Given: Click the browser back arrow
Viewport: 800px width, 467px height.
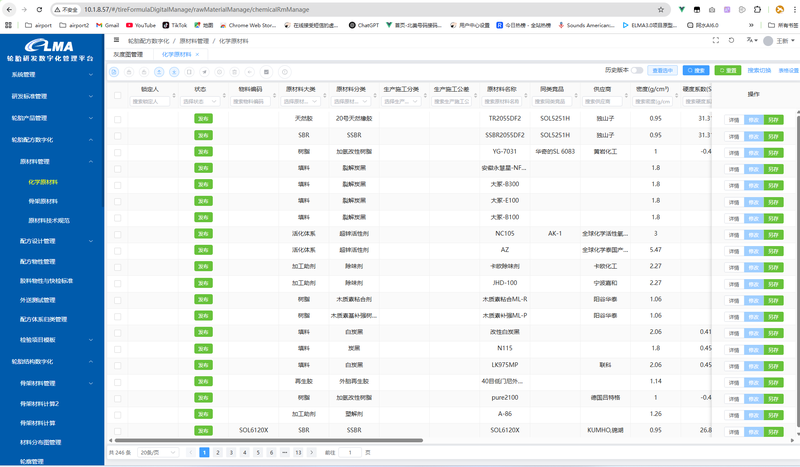Looking at the screenshot, I should tap(10, 9).
